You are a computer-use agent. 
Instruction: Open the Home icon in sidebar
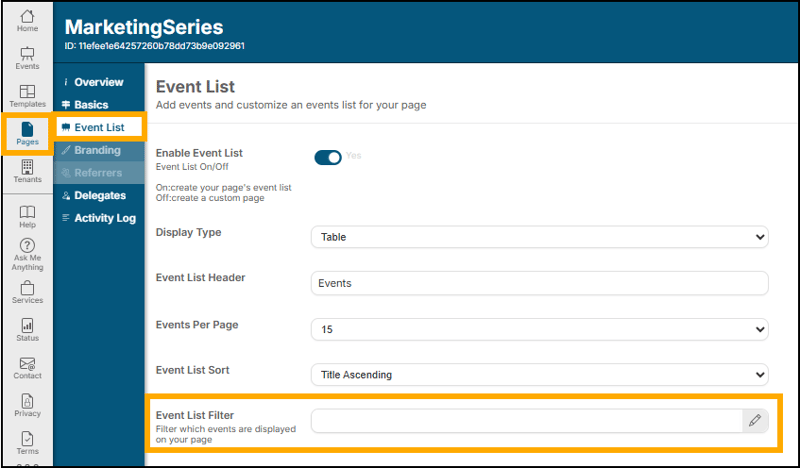click(x=27, y=20)
